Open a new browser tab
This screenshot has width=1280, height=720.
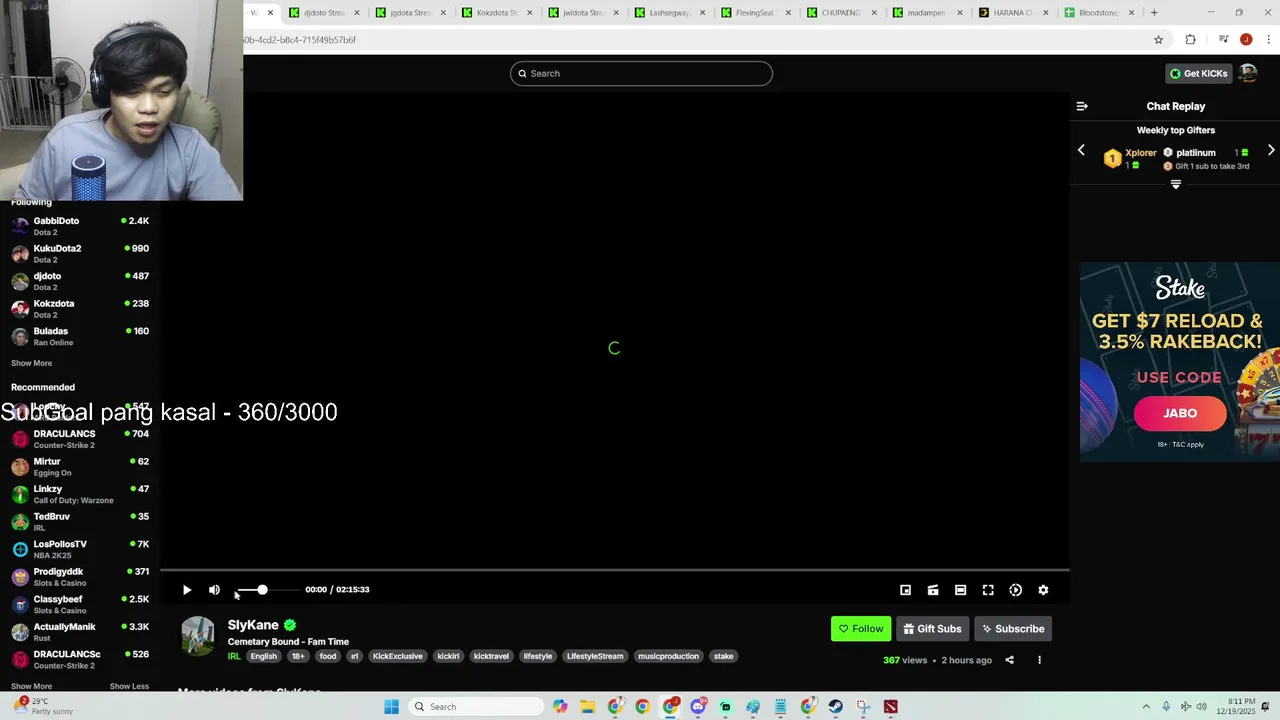coord(1154,13)
